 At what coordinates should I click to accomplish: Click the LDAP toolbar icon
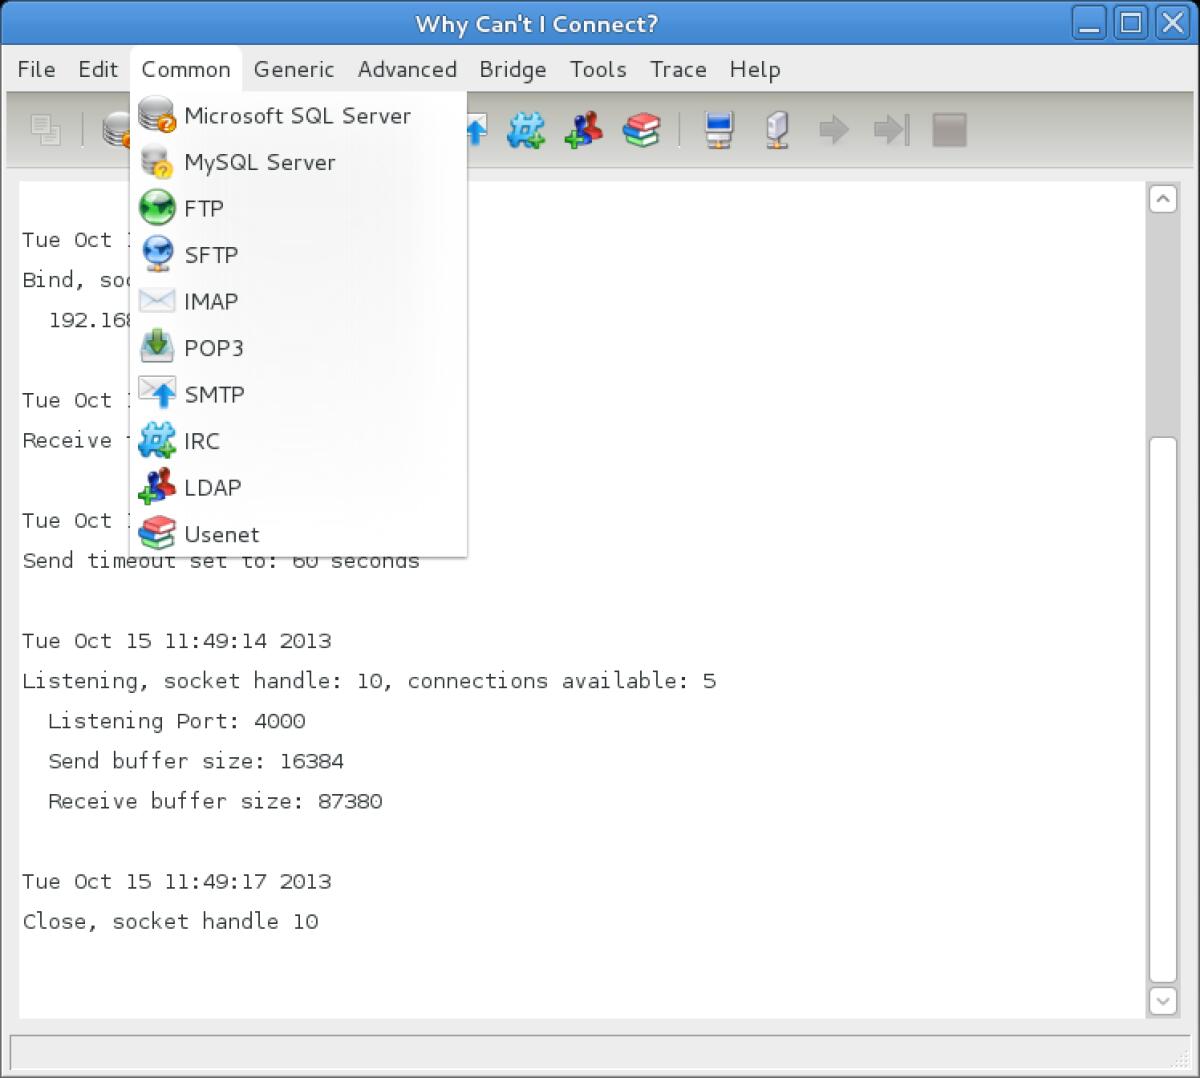point(584,130)
